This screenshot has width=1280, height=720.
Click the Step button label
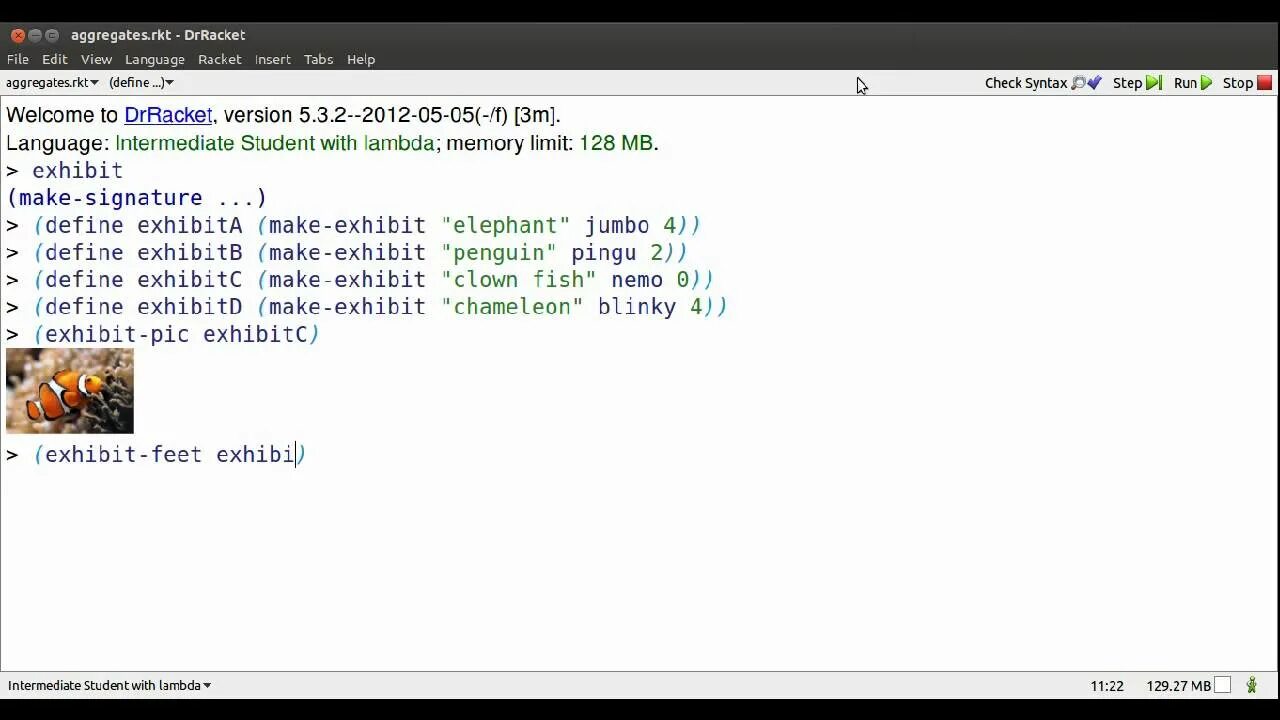(x=1127, y=83)
